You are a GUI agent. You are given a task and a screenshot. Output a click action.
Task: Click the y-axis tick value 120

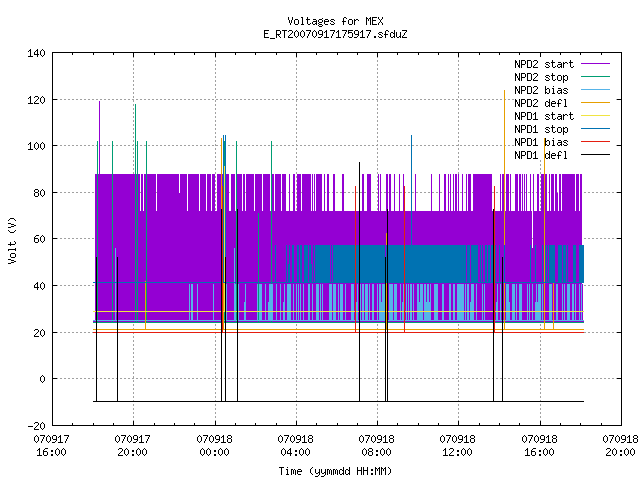coord(36,100)
